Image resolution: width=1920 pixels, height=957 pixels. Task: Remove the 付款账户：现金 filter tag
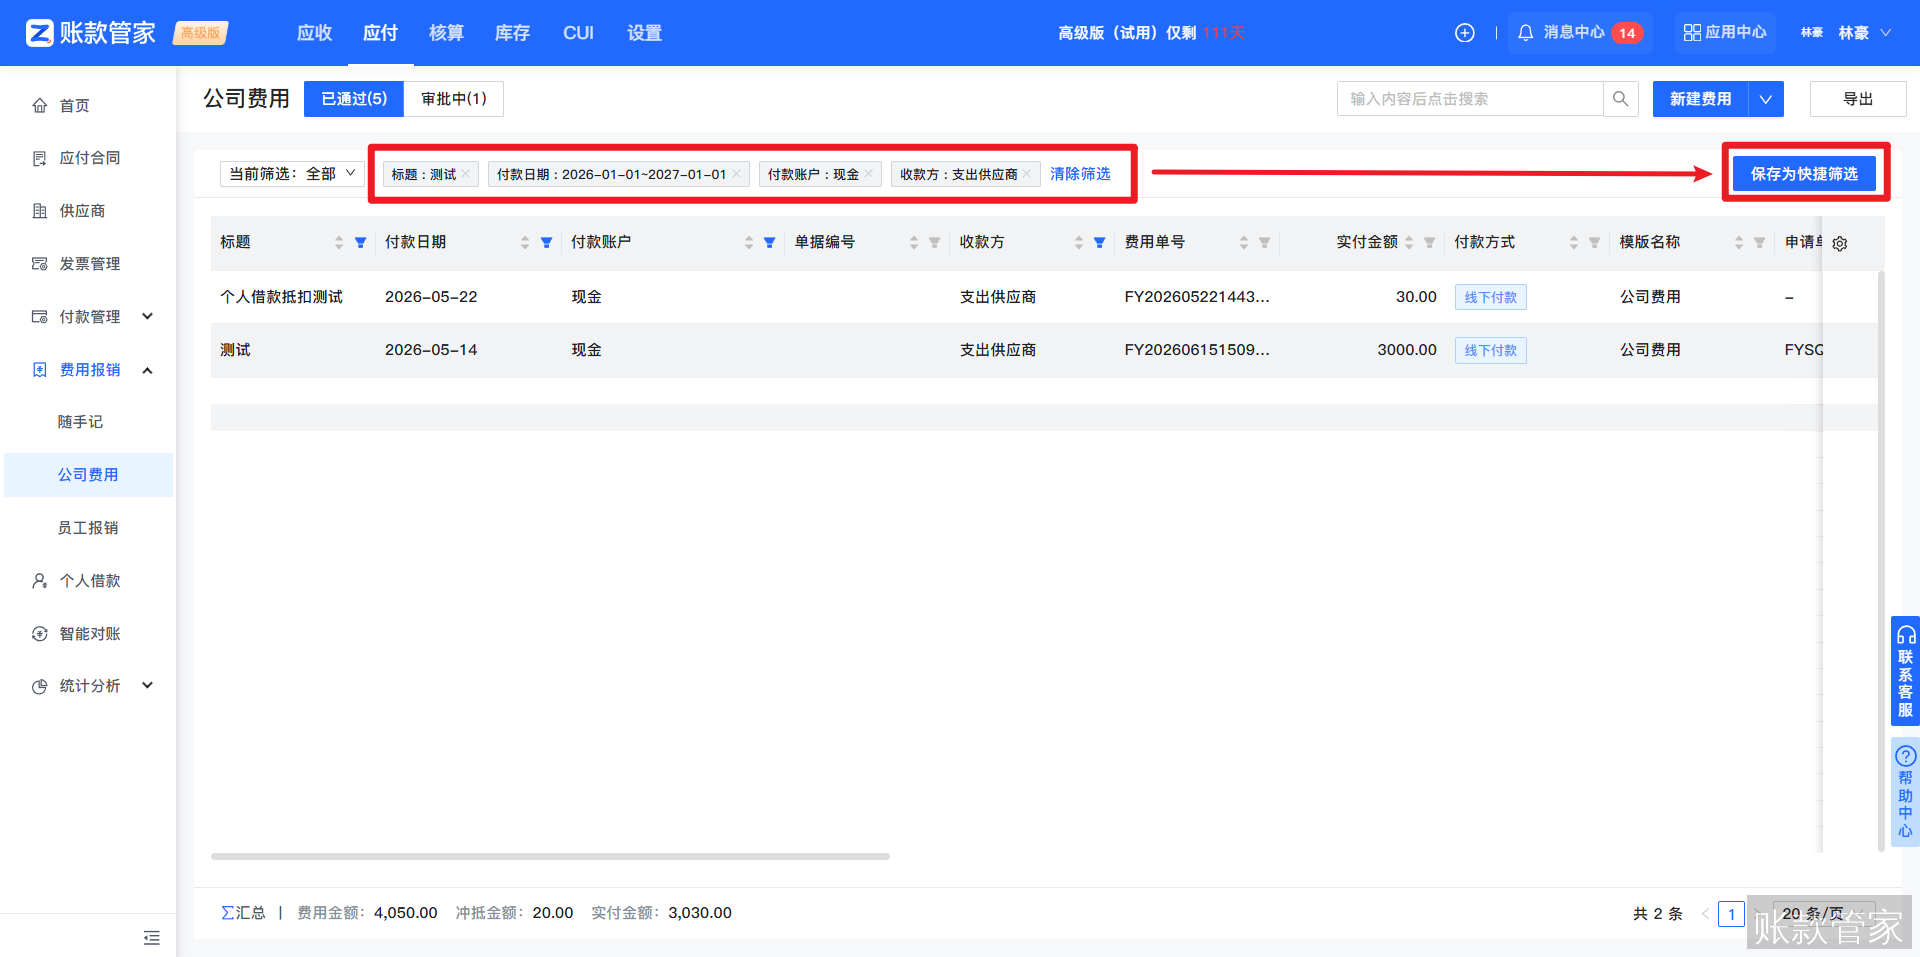tap(869, 174)
